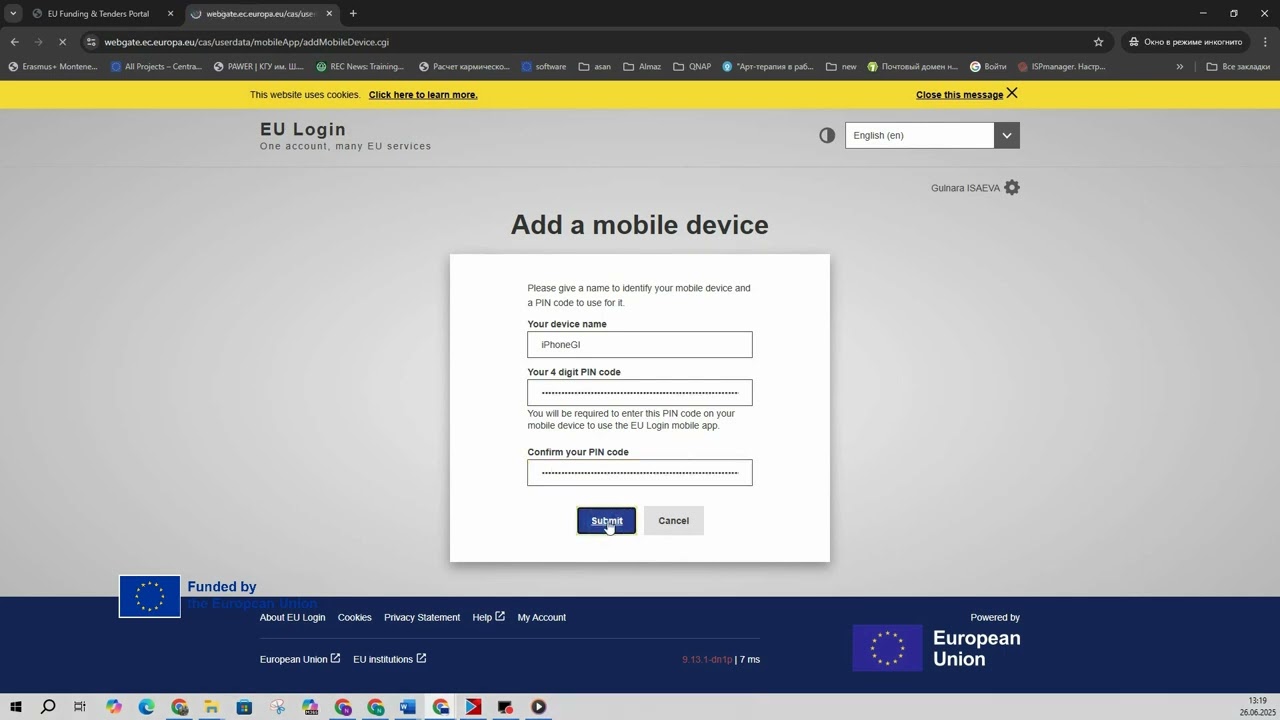This screenshot has height=720, width=1280.
Task: Click the 'Close this message' link
Action: tap(959, 95)
